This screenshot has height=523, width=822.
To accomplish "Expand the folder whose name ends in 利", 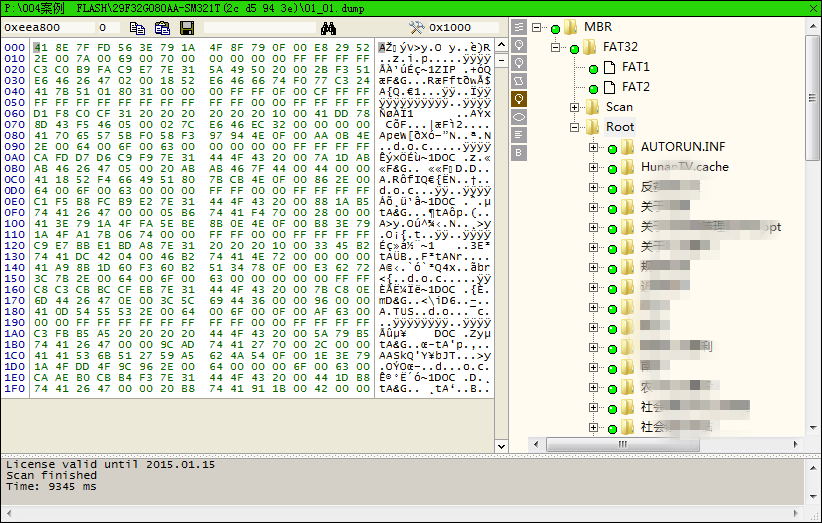I will click(593, 347).
